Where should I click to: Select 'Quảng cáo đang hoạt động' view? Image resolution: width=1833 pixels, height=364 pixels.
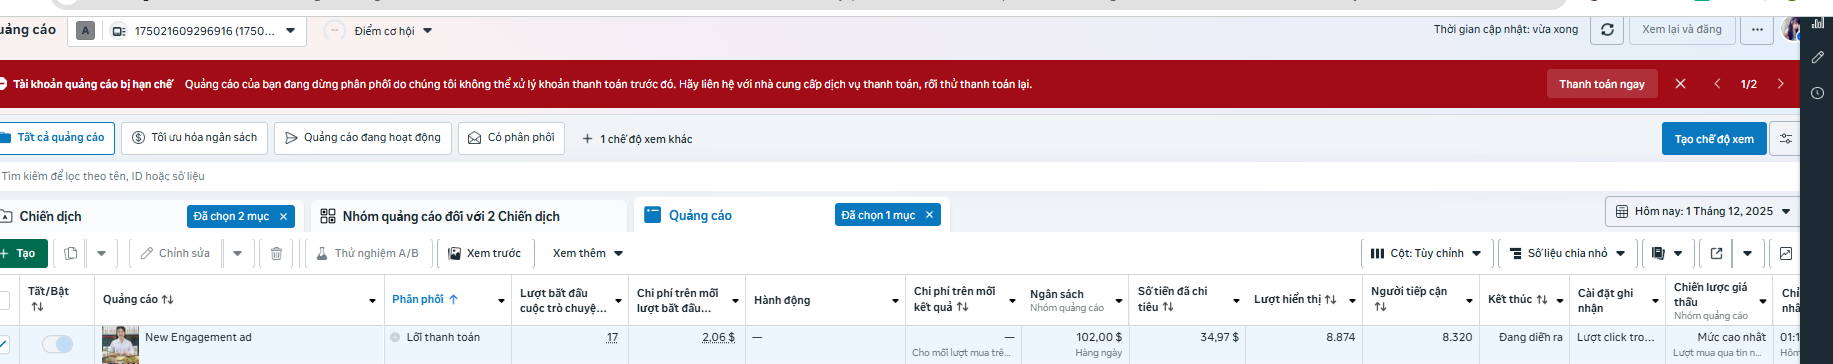(363, 138)
